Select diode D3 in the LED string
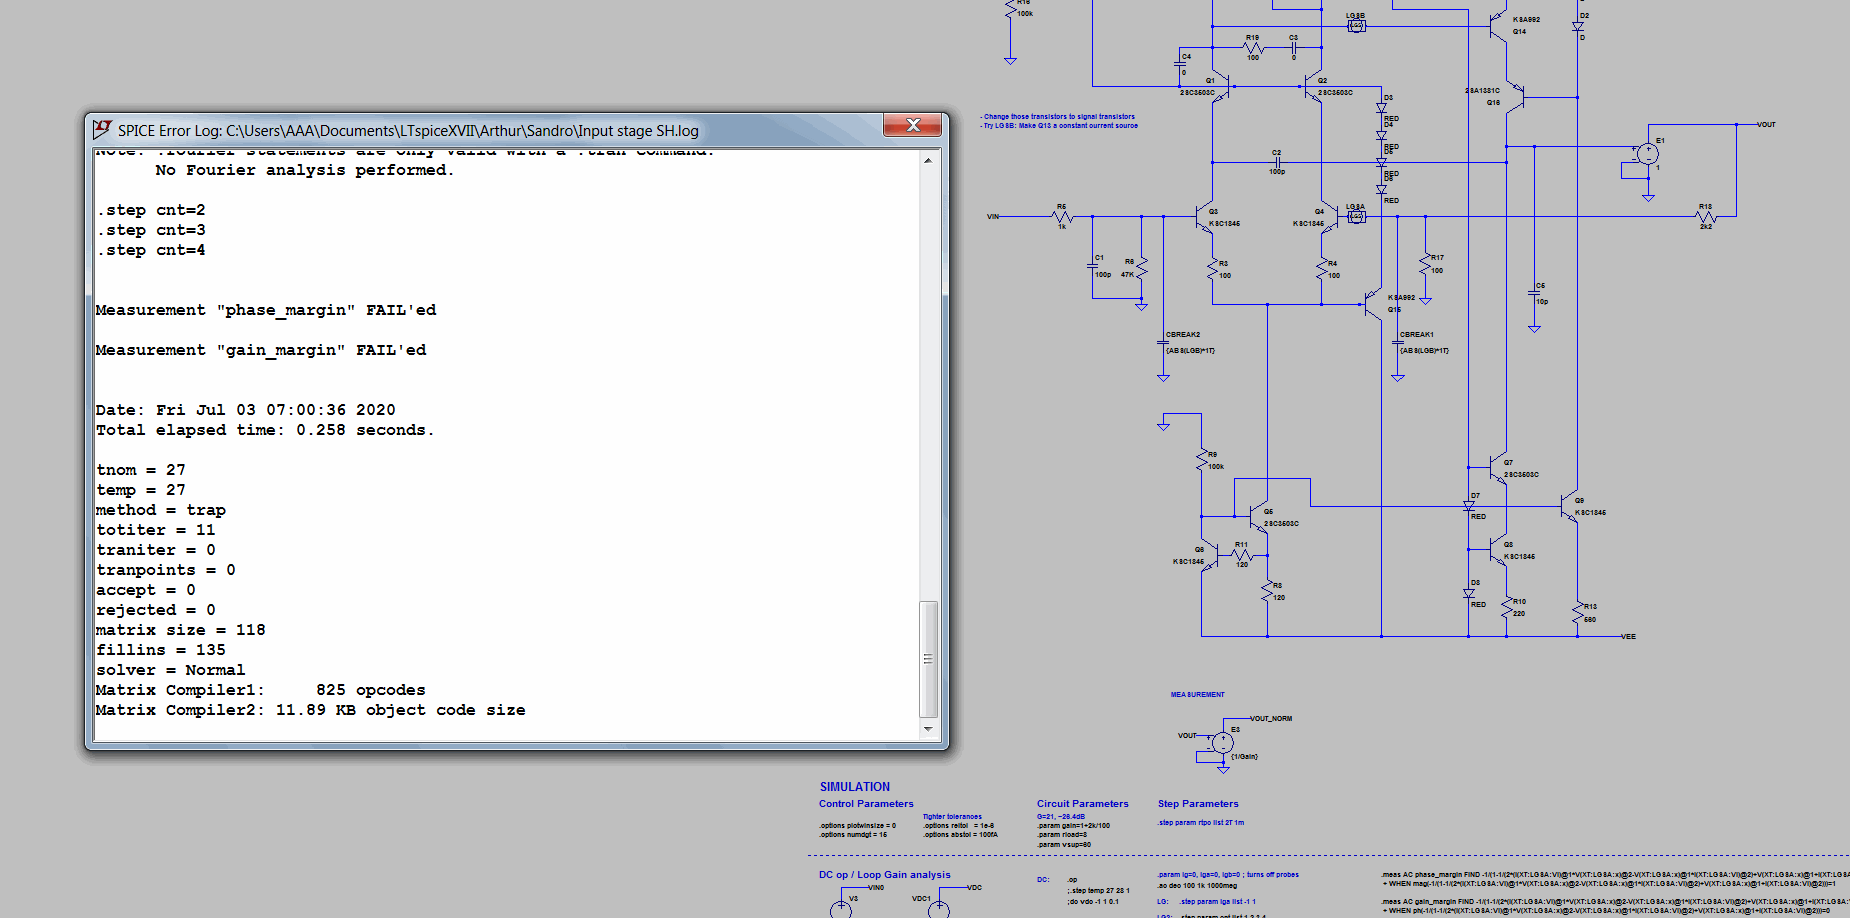 click(1381, 107)
